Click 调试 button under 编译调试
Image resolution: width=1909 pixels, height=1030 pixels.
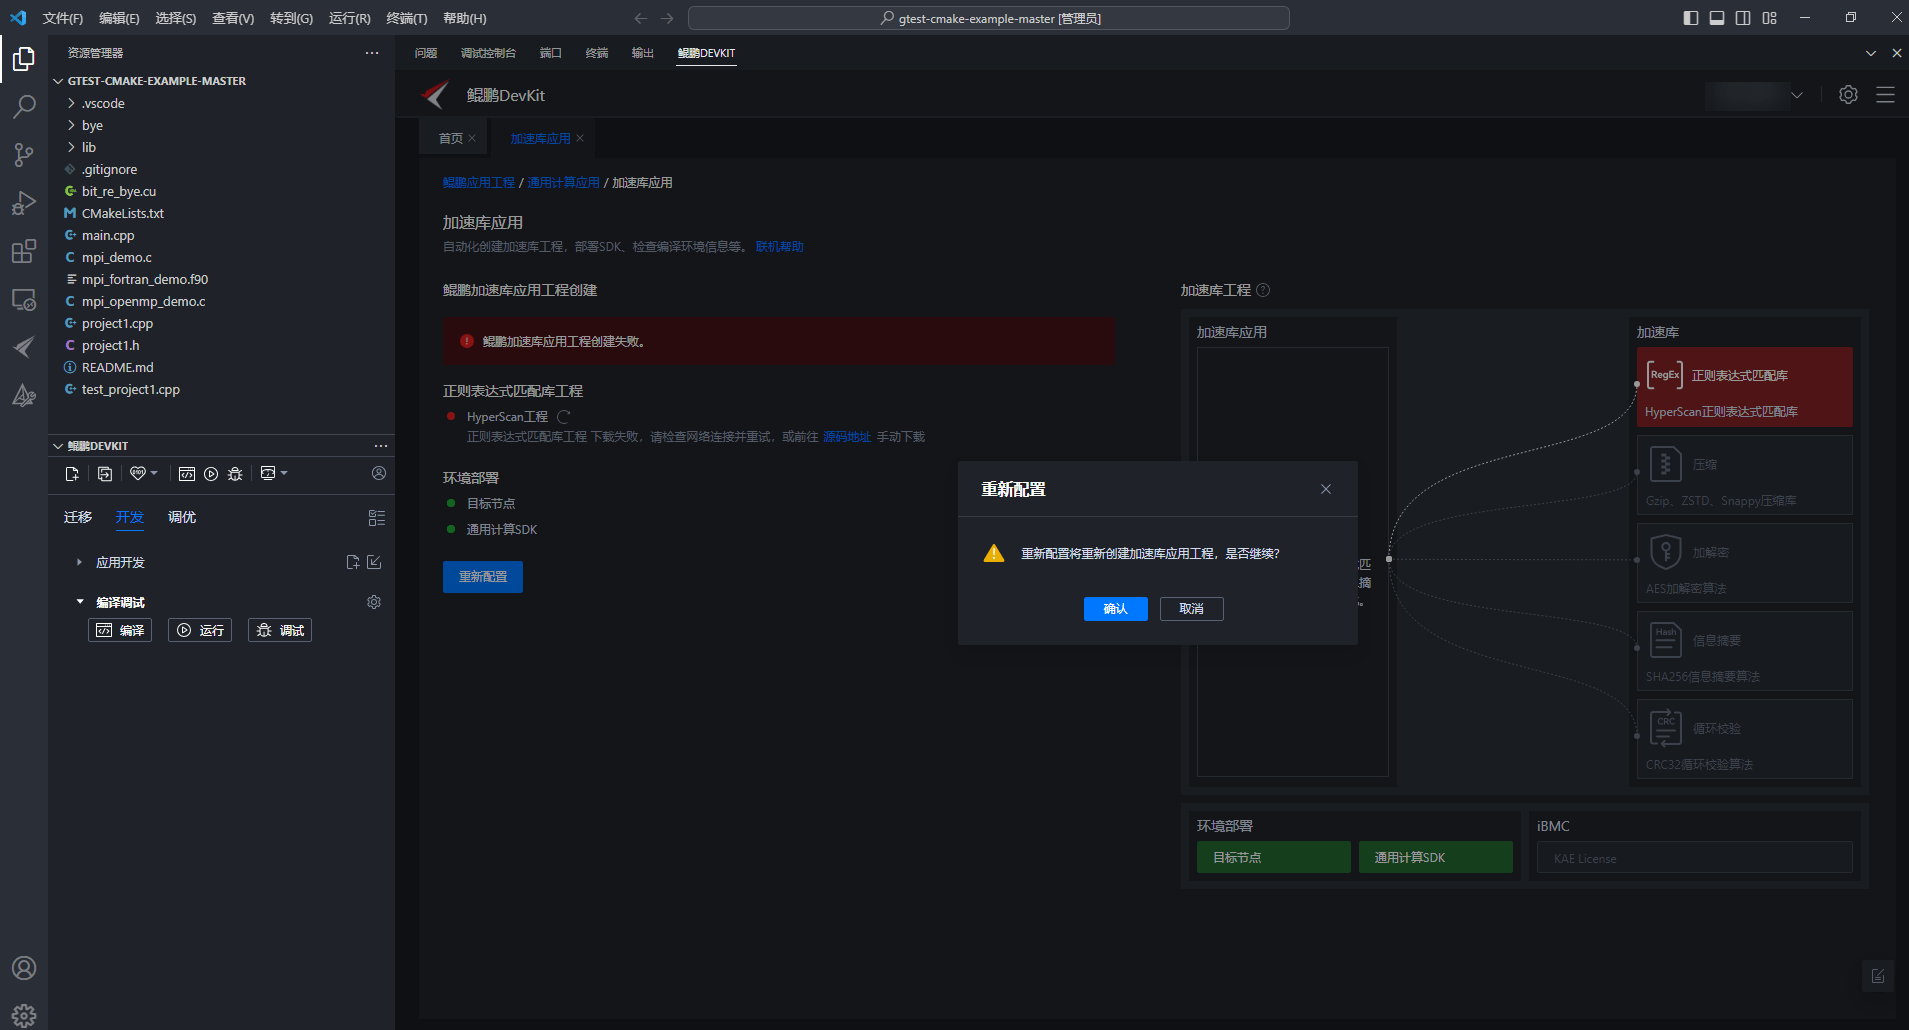click(x=280, y=630)
